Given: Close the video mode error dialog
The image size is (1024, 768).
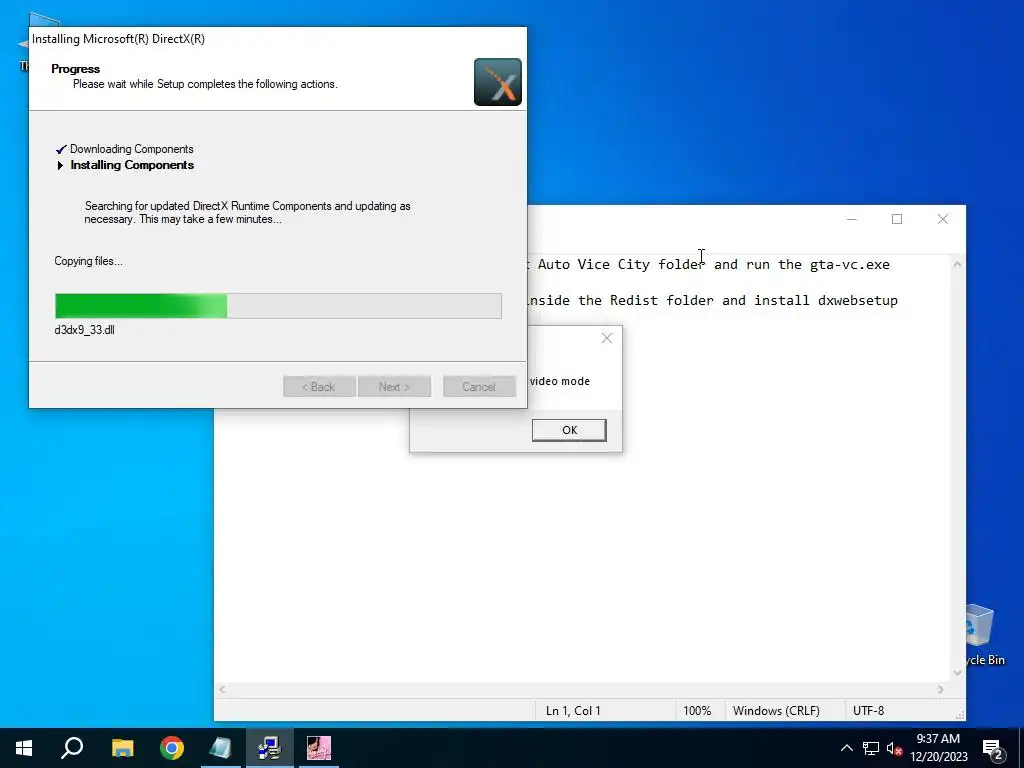Looking at the screenshot, I should 607,338.
